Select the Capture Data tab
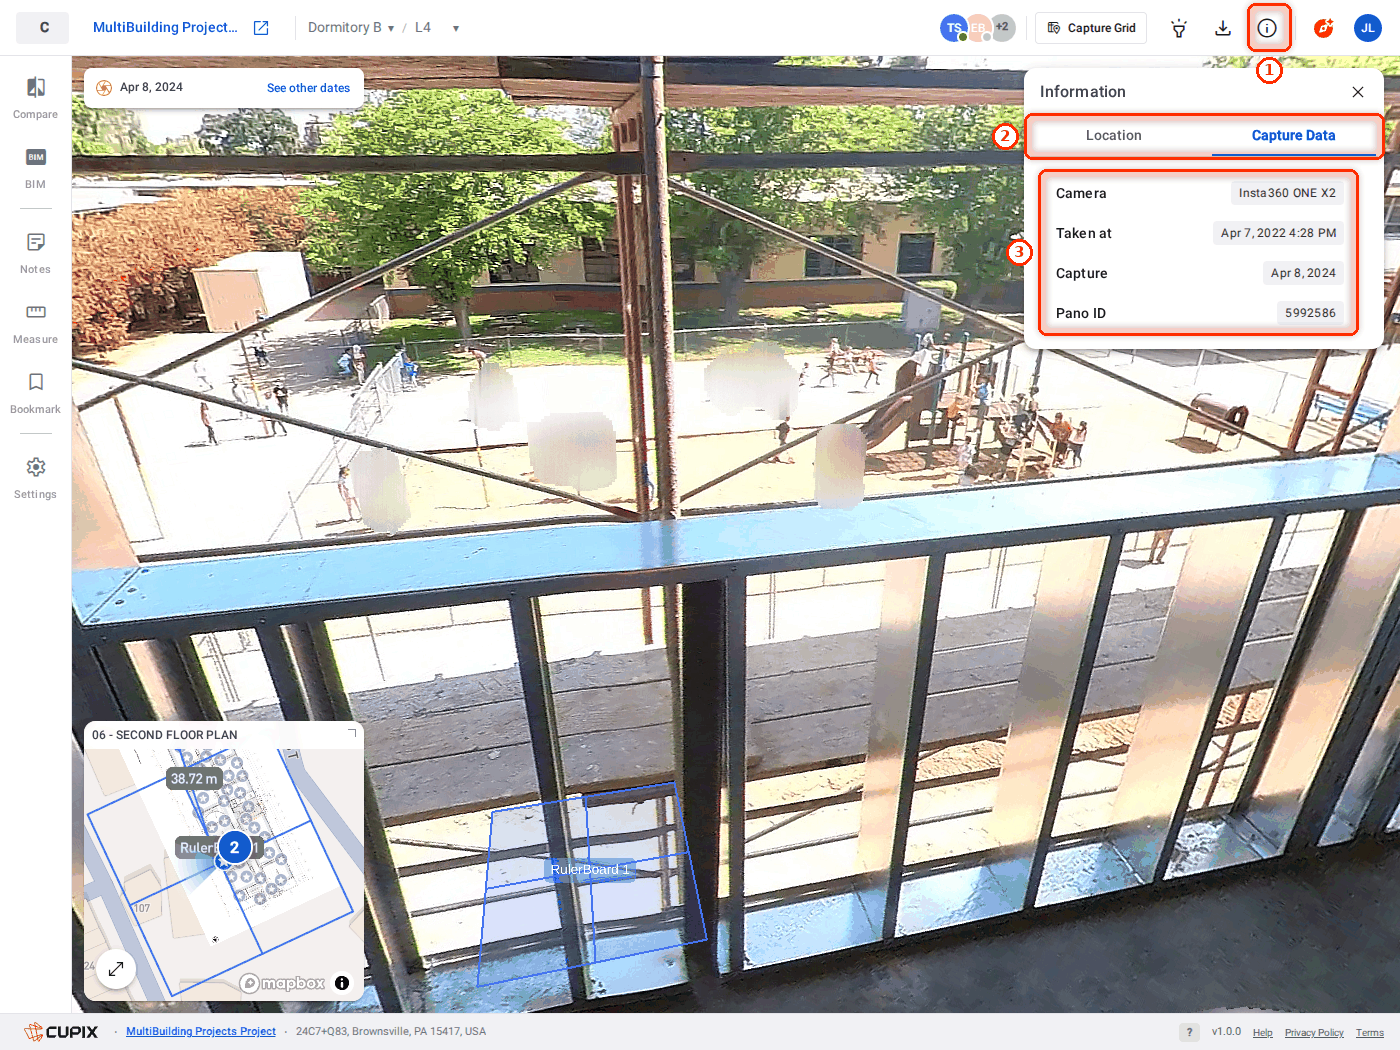 pyautogui.click(x=1293, y=135)
